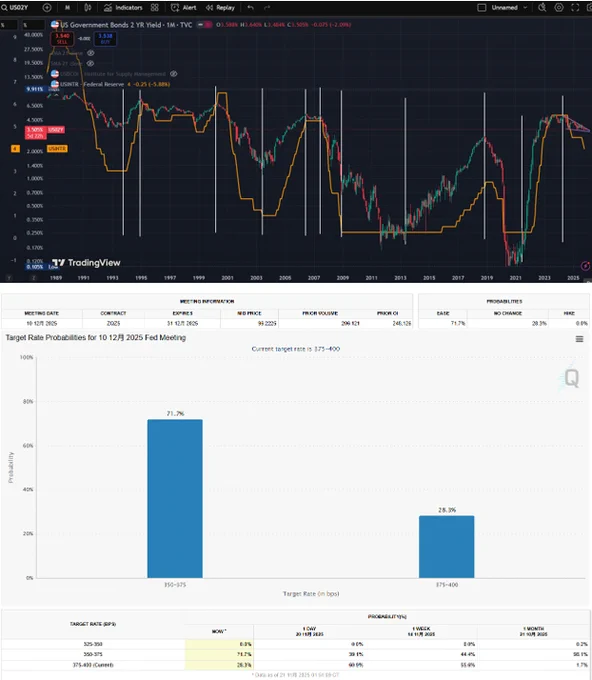Click the 3.540 SELL button
This screenshot has height=680, width=592.
[62, 39]
